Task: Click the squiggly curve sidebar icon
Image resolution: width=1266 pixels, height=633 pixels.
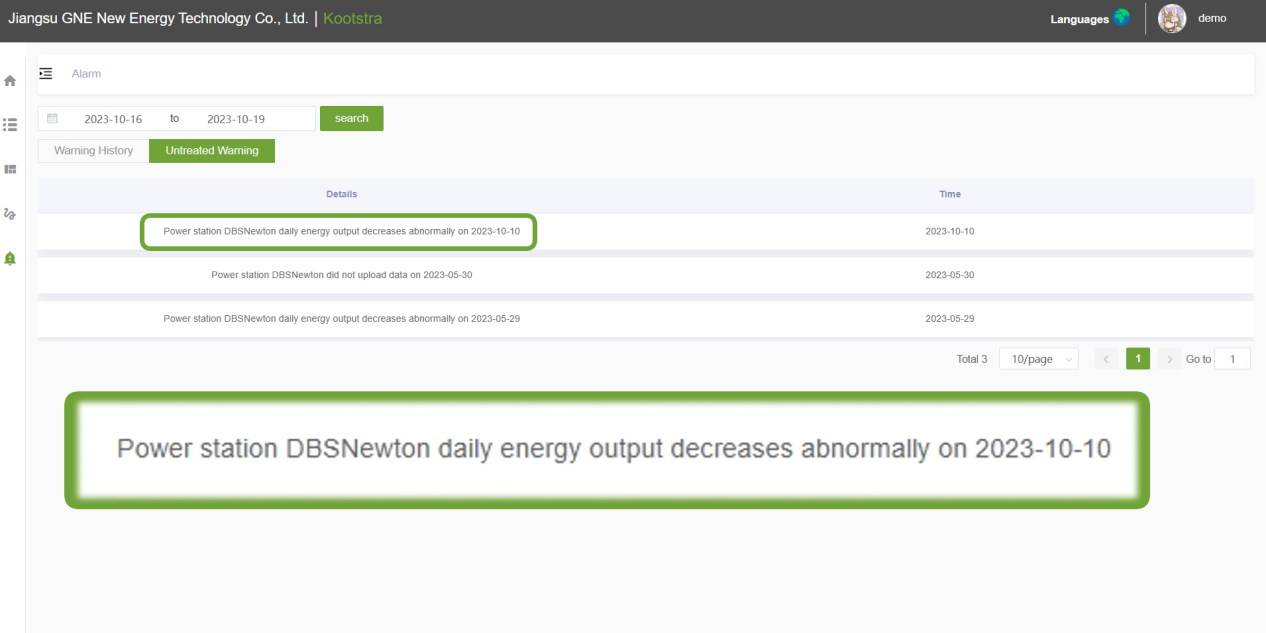Action: [x=11, y=214]
